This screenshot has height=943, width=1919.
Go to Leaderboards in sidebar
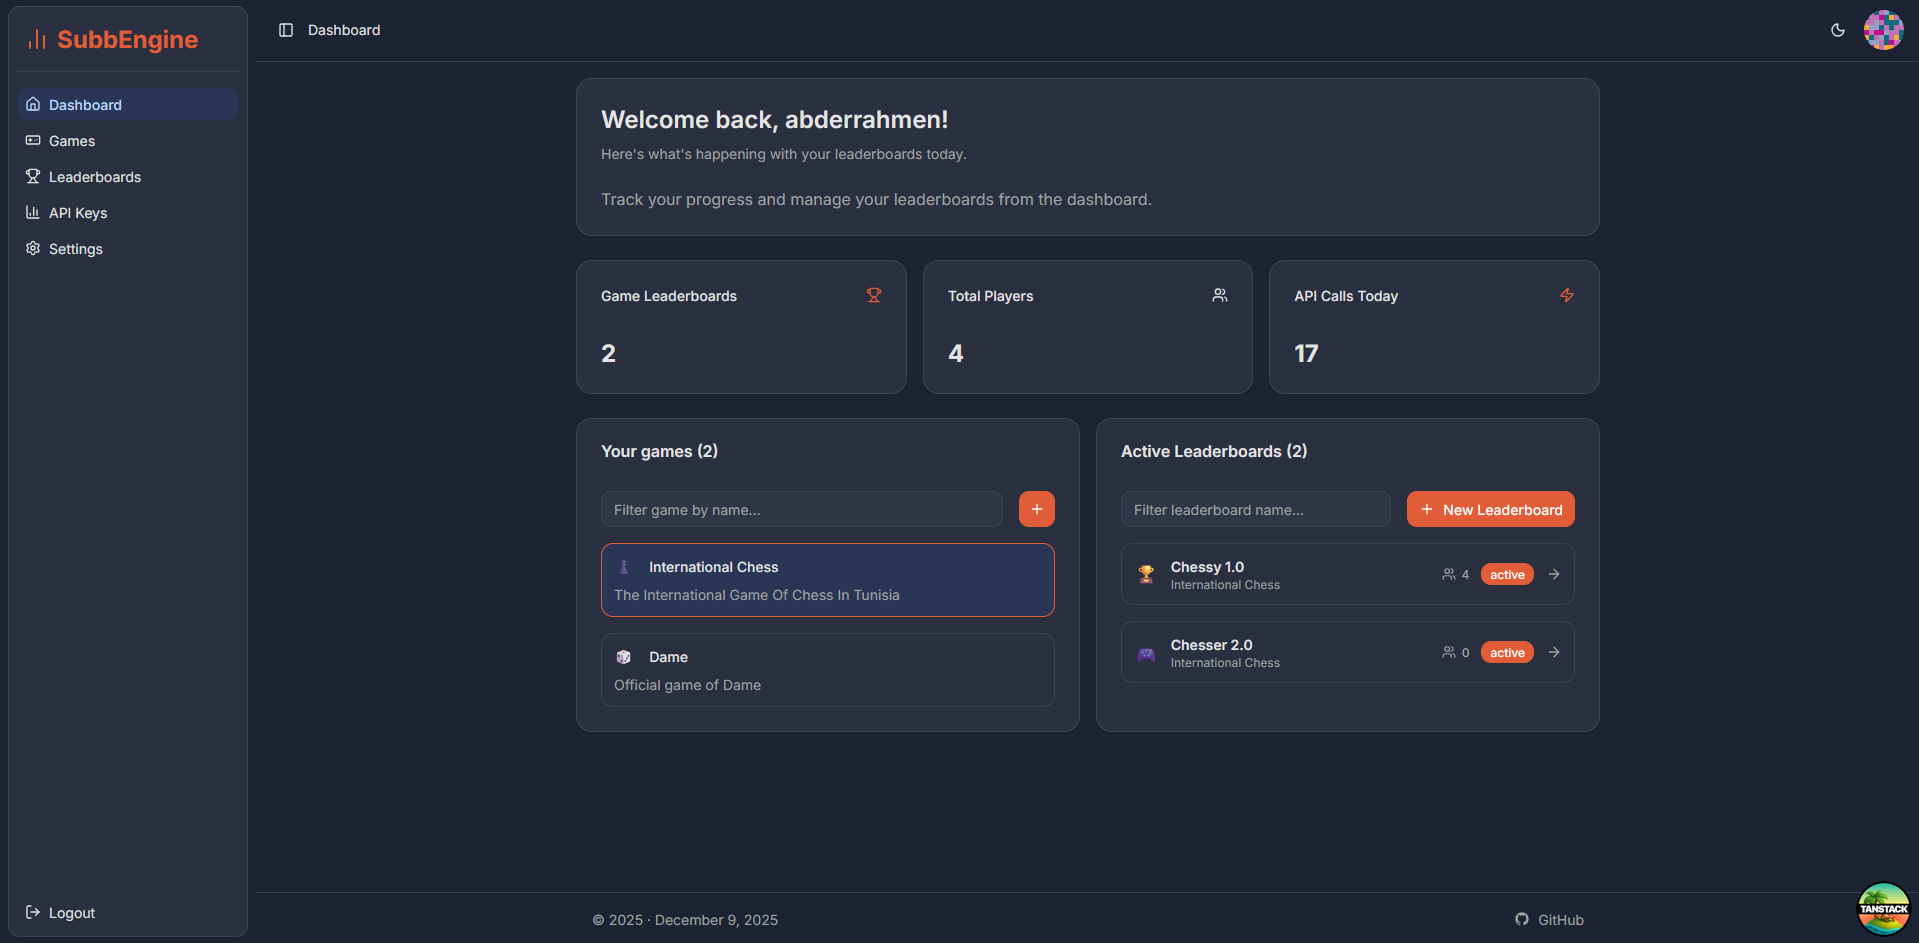(x=95, y=177)
